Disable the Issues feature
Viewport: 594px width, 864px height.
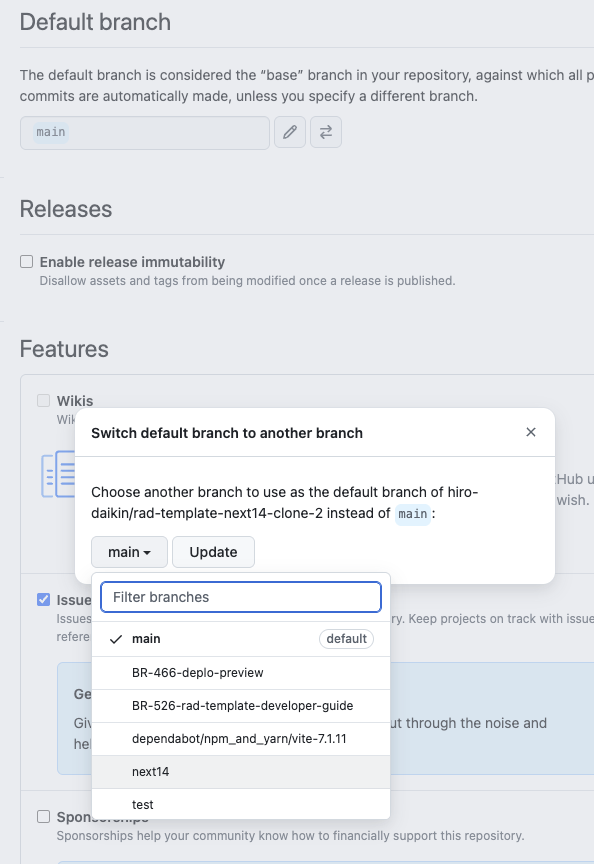pos(43,599)
